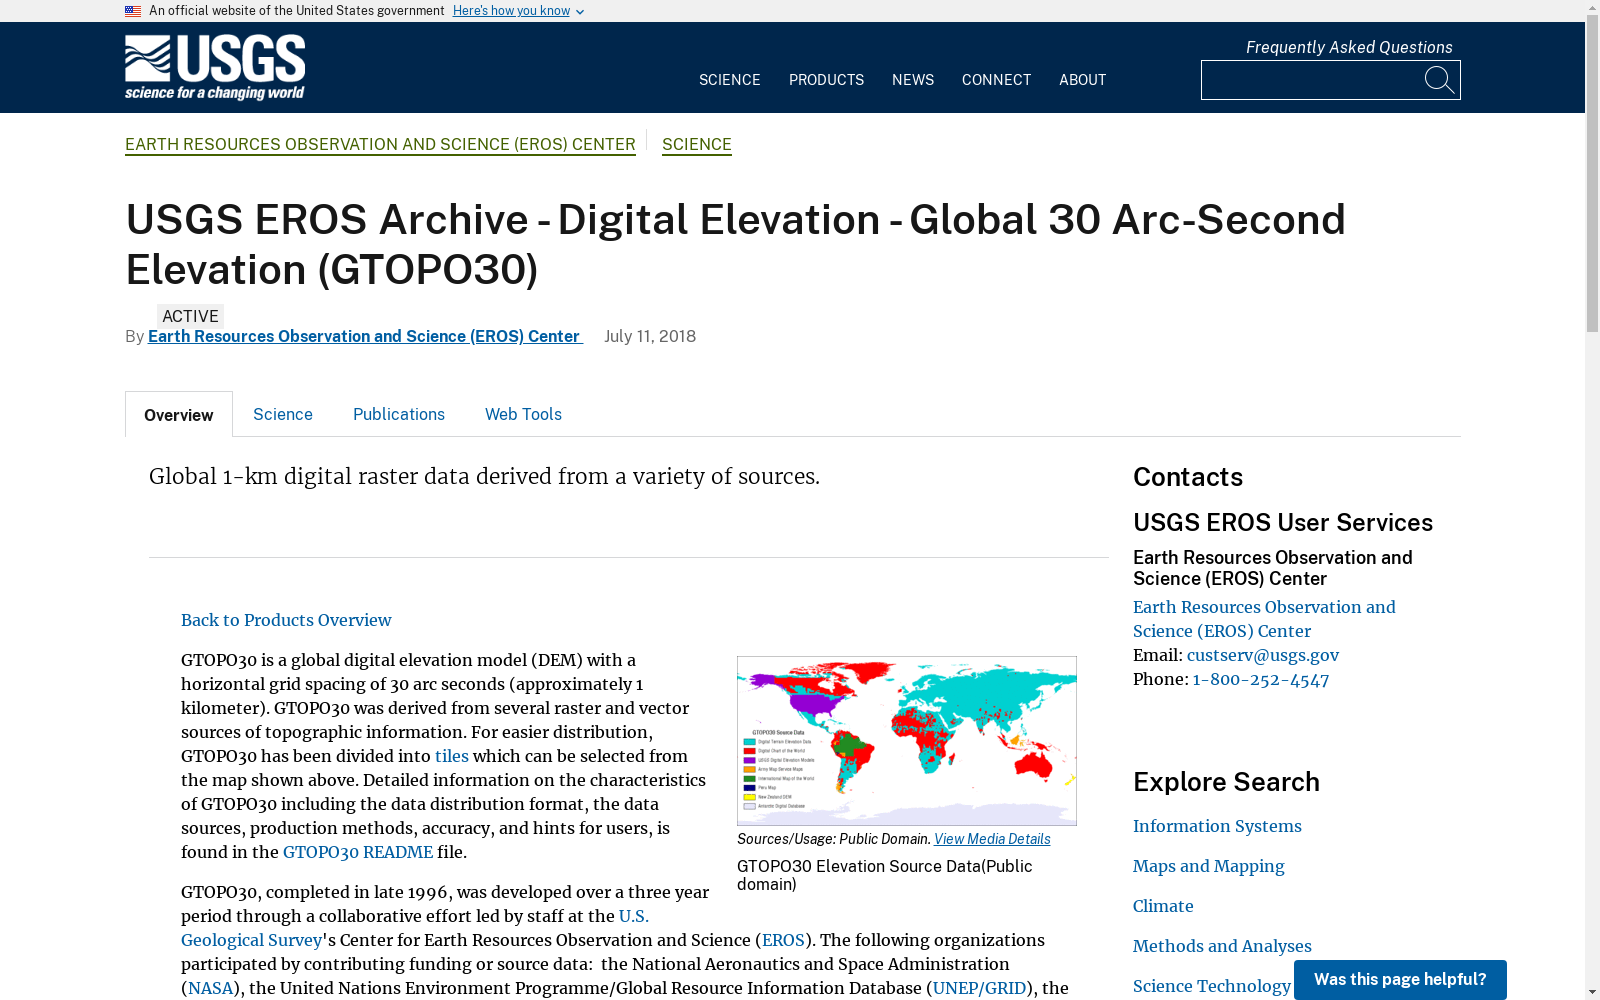Click the USGS logo
The width and height of the screenshot is (1600, 1000).
(215, 68)
